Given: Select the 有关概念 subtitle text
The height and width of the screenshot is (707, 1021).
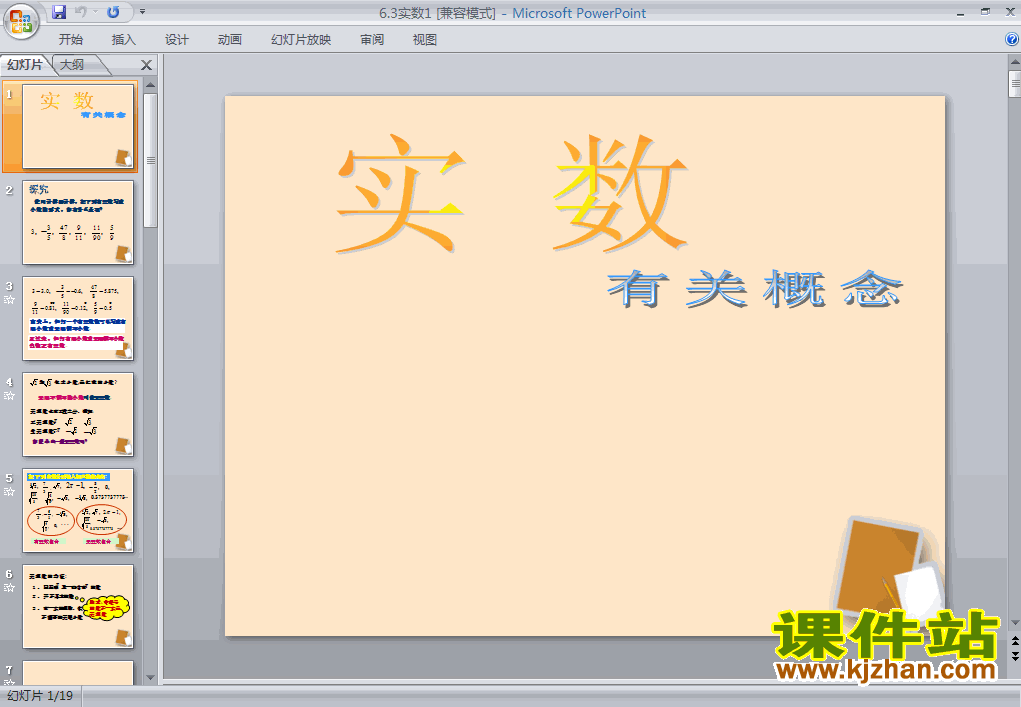Looking at the screenshot, I should coord(755,288).
